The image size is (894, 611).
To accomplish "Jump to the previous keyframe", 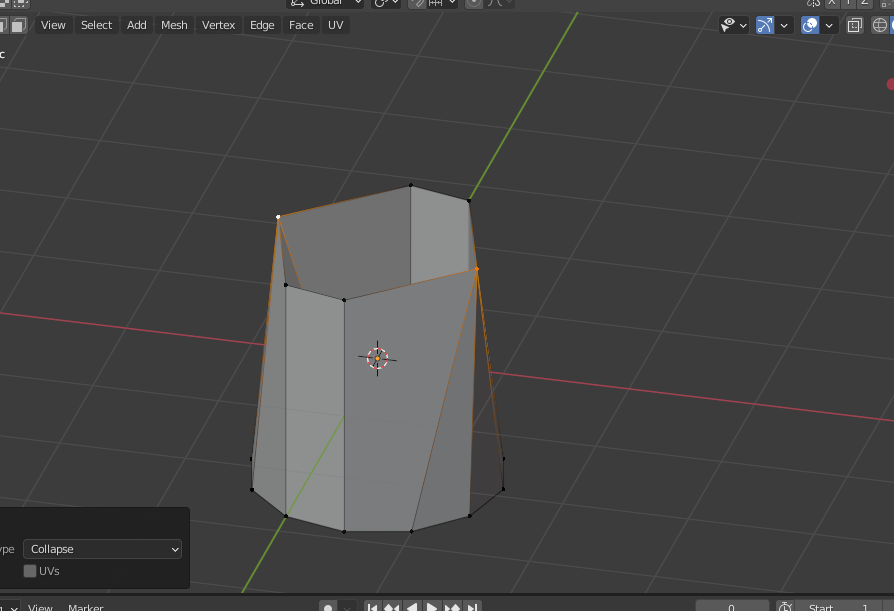I will click(392, 607).
